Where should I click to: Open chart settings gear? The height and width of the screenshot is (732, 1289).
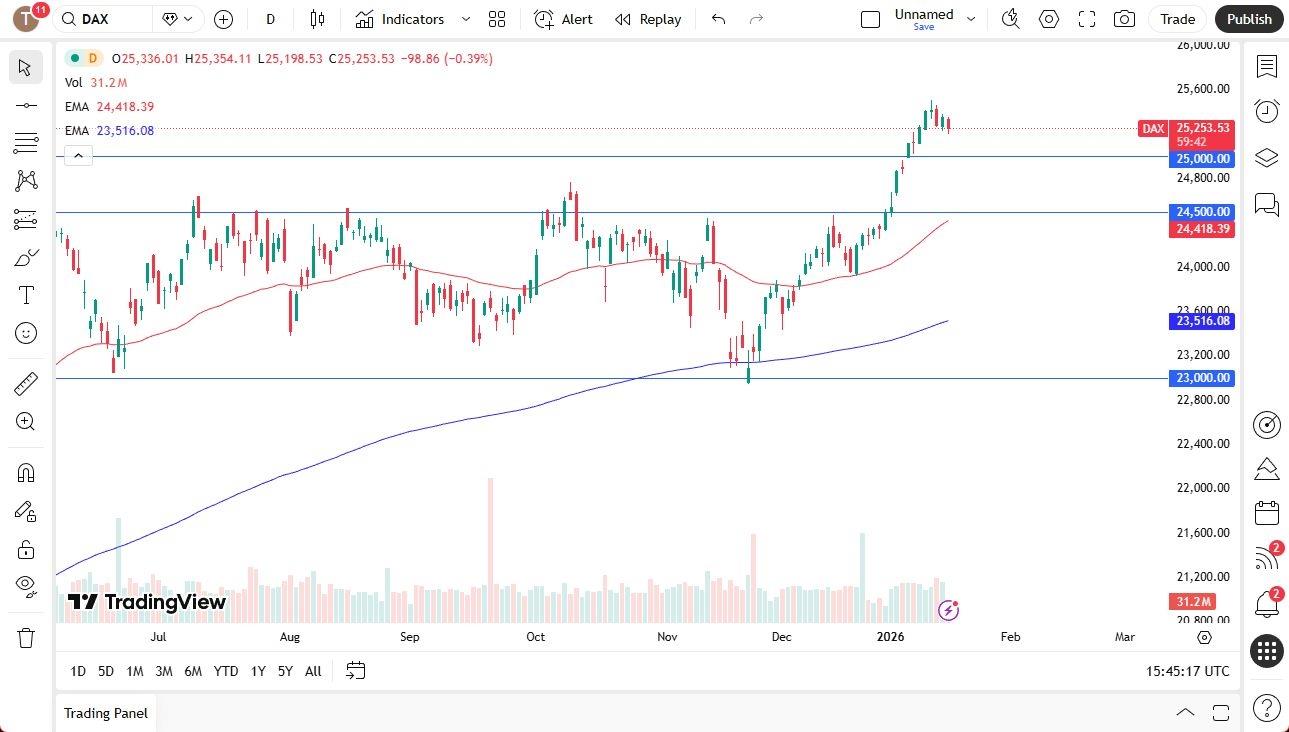click(x=1049, y=19)
